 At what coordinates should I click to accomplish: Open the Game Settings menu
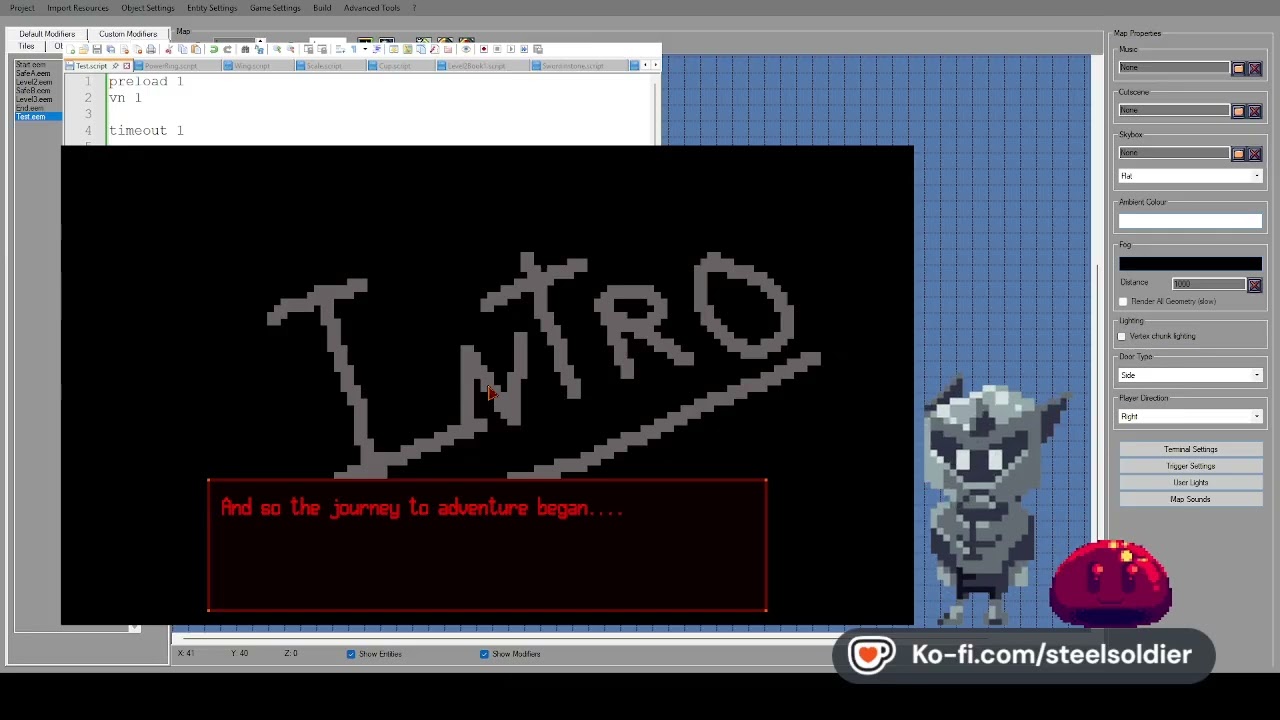(x=275, y=8)
